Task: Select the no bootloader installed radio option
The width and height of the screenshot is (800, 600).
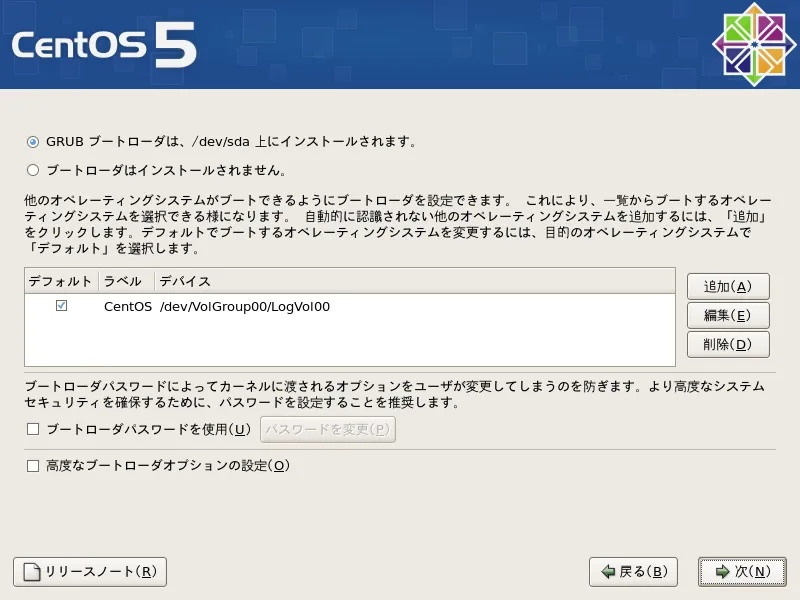Action: click(x=33, y=170)
